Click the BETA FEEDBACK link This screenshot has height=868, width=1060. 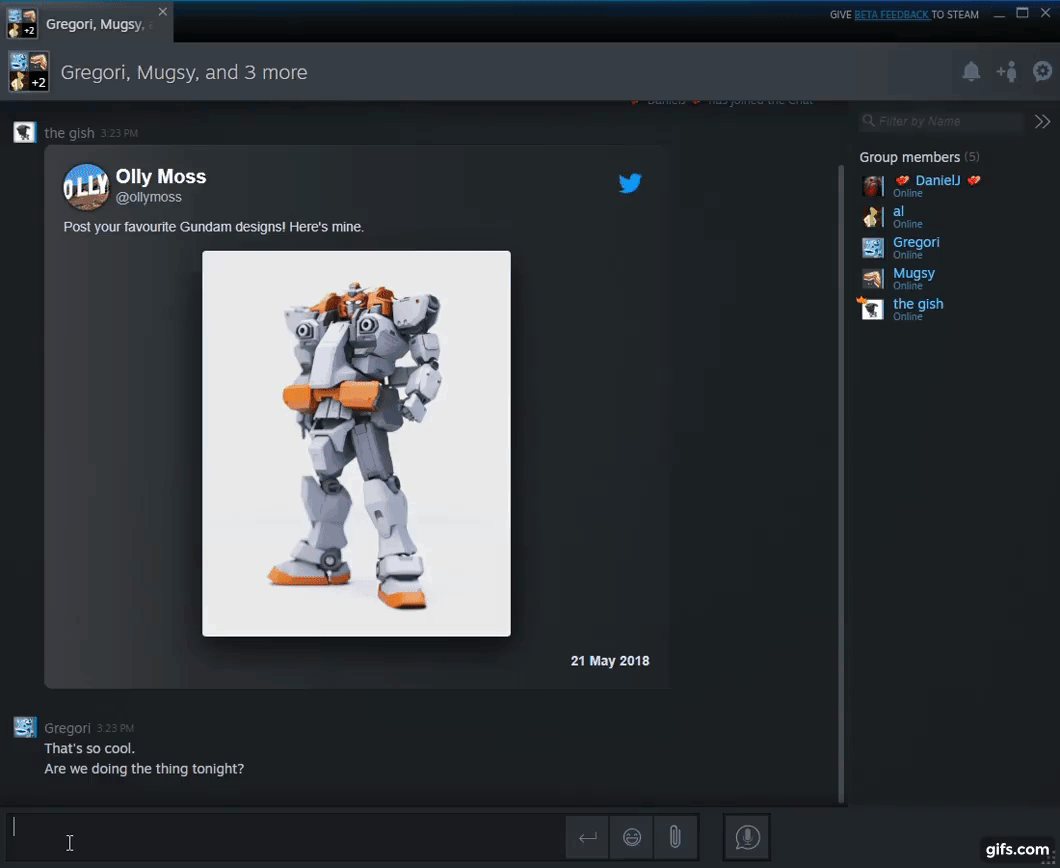coord(891,15)
